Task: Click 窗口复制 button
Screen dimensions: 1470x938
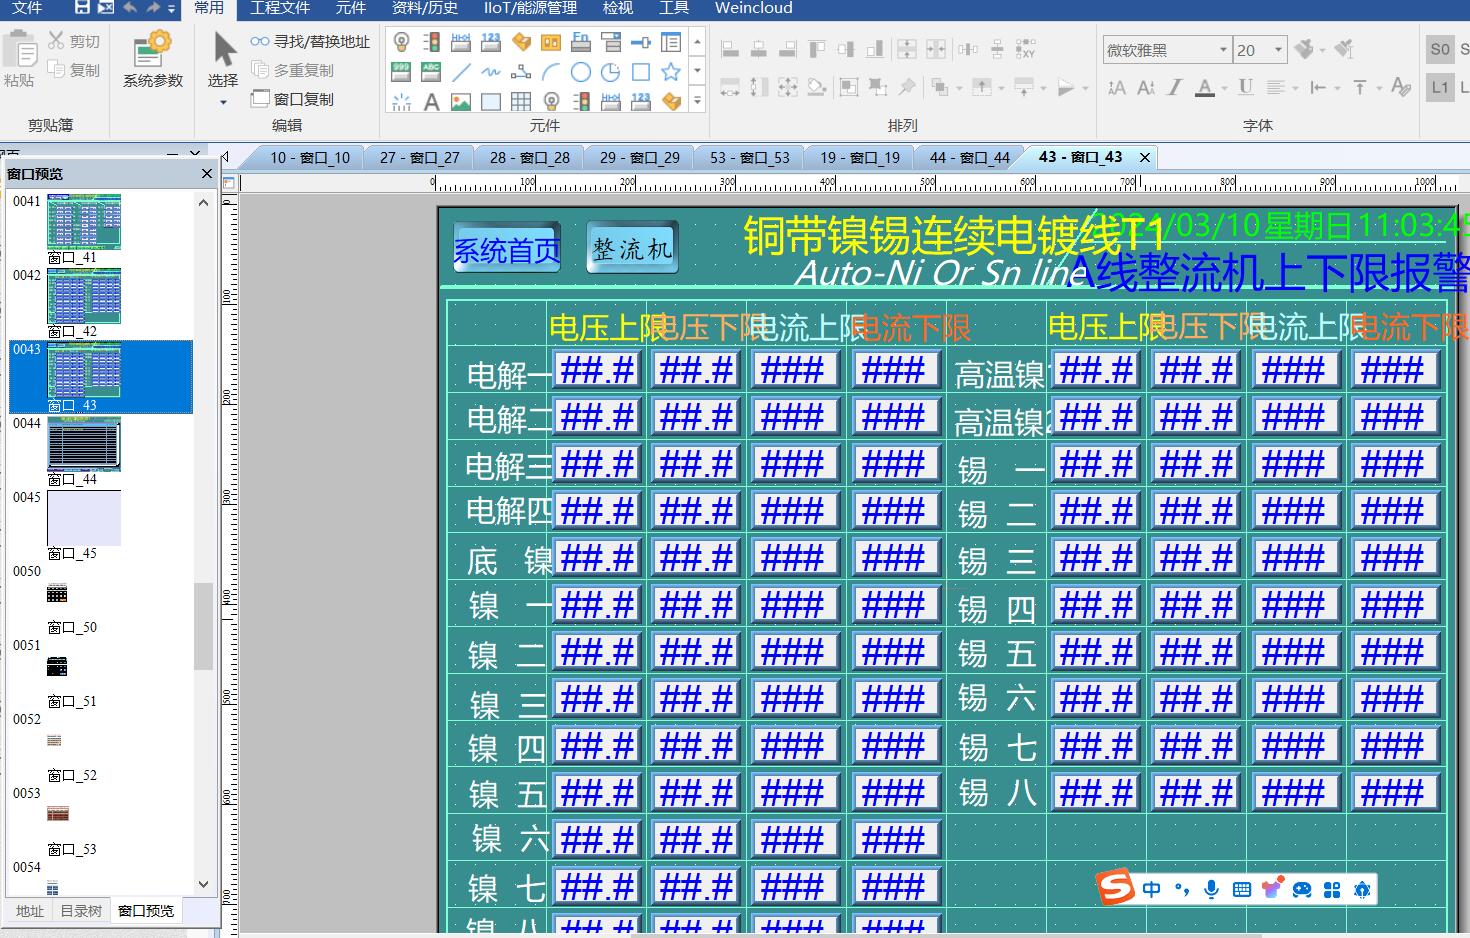Action: pyautogui.click(x=293, y=99)
